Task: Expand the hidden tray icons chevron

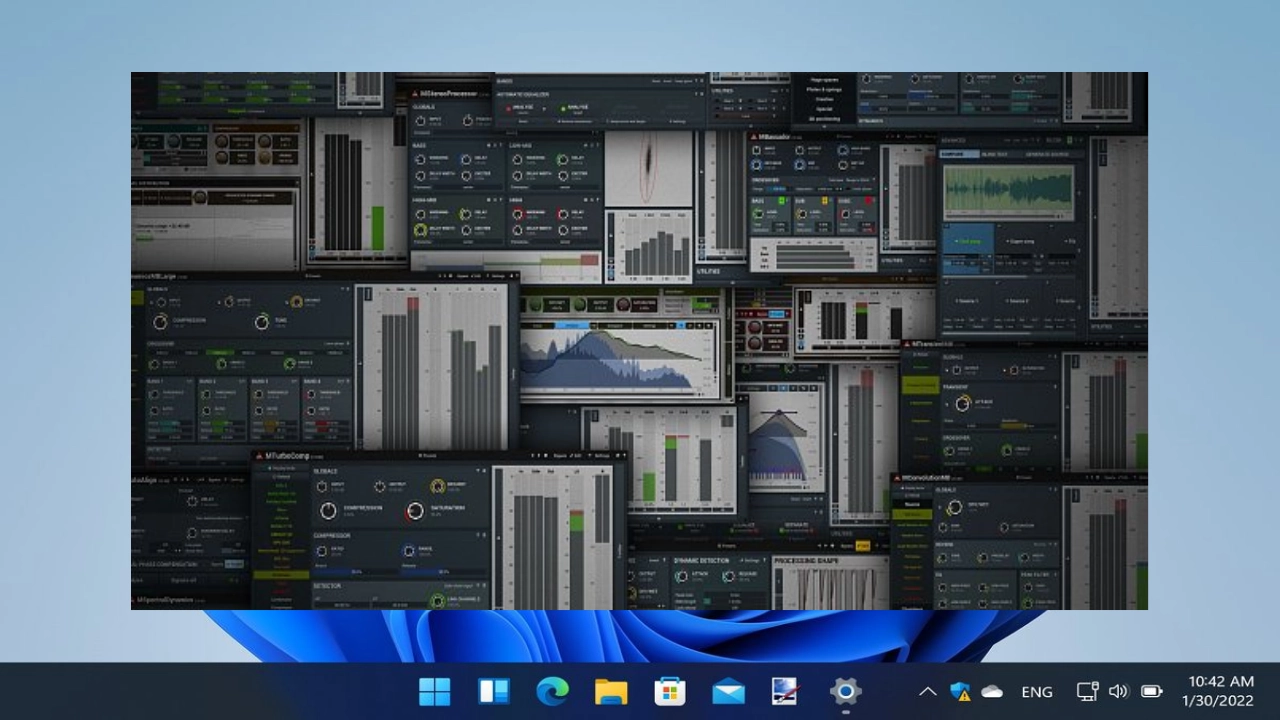Action: pos(927,691)
